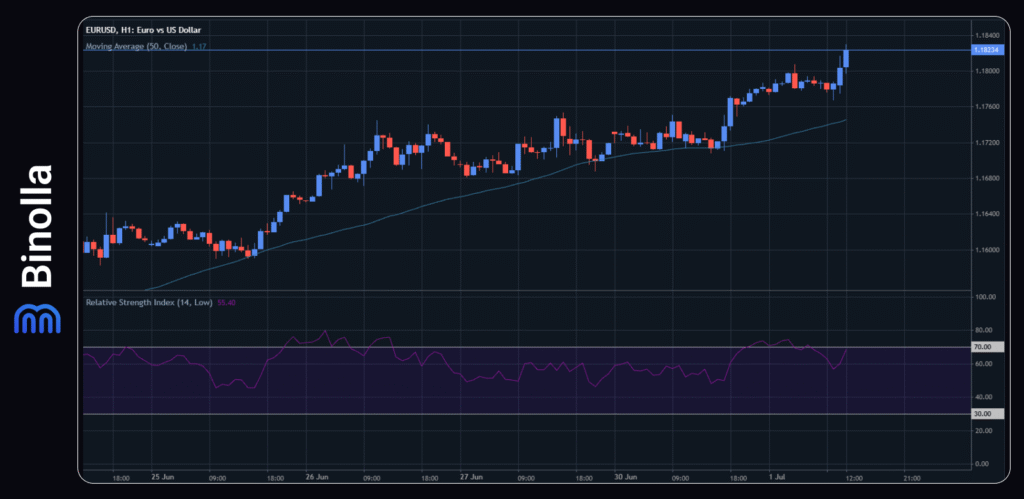Click the 30 Jun date on time axis
Screen dimensions: 1024x499
click(x=626, y=477)
